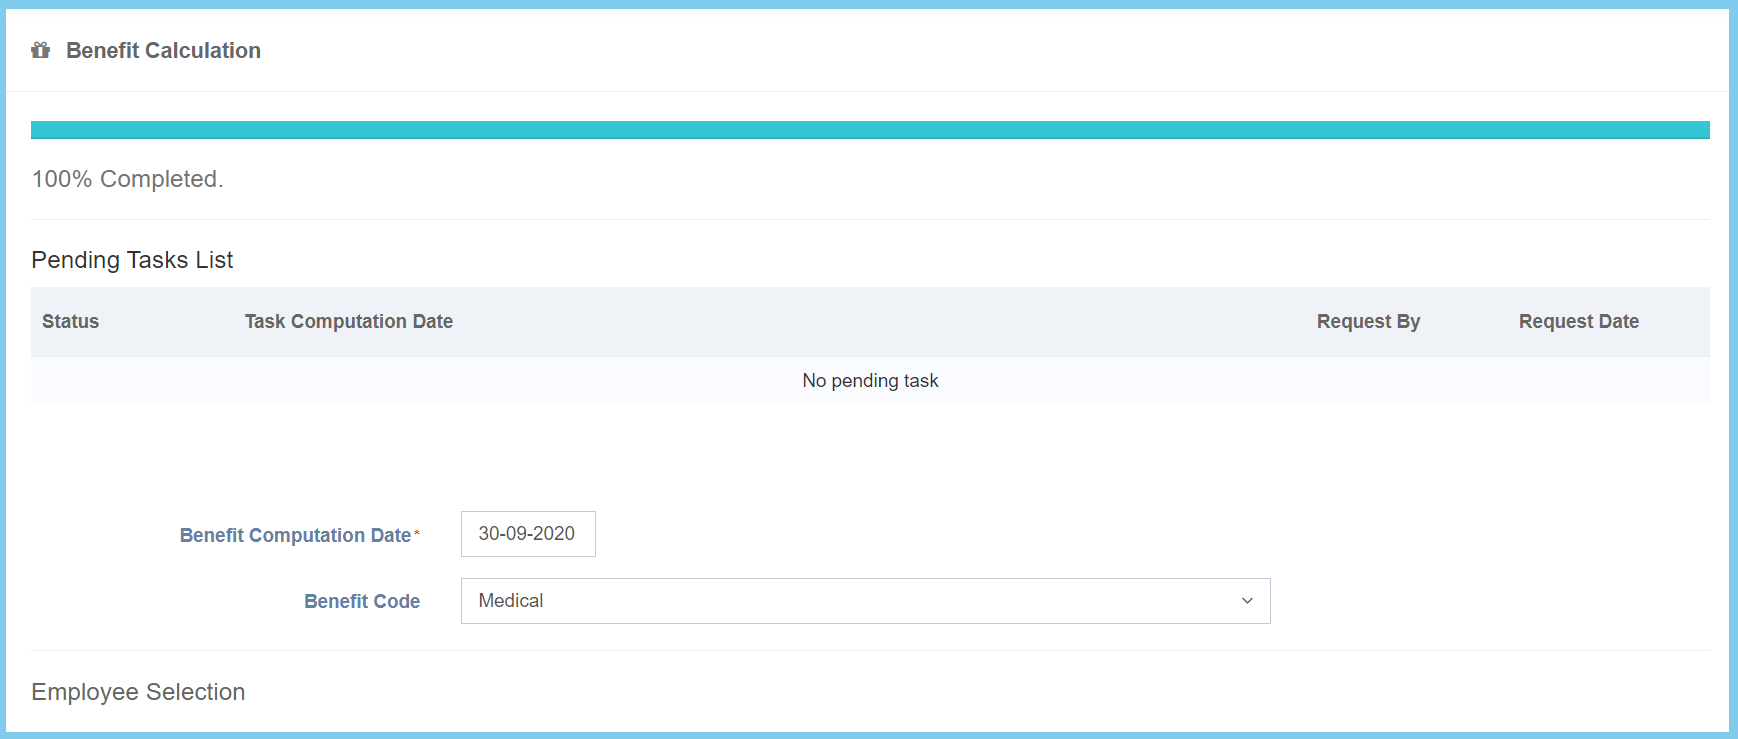This screenshot has width=1738, height=739.
Task: Click the Benefit Code label
Action: point(362,601)
